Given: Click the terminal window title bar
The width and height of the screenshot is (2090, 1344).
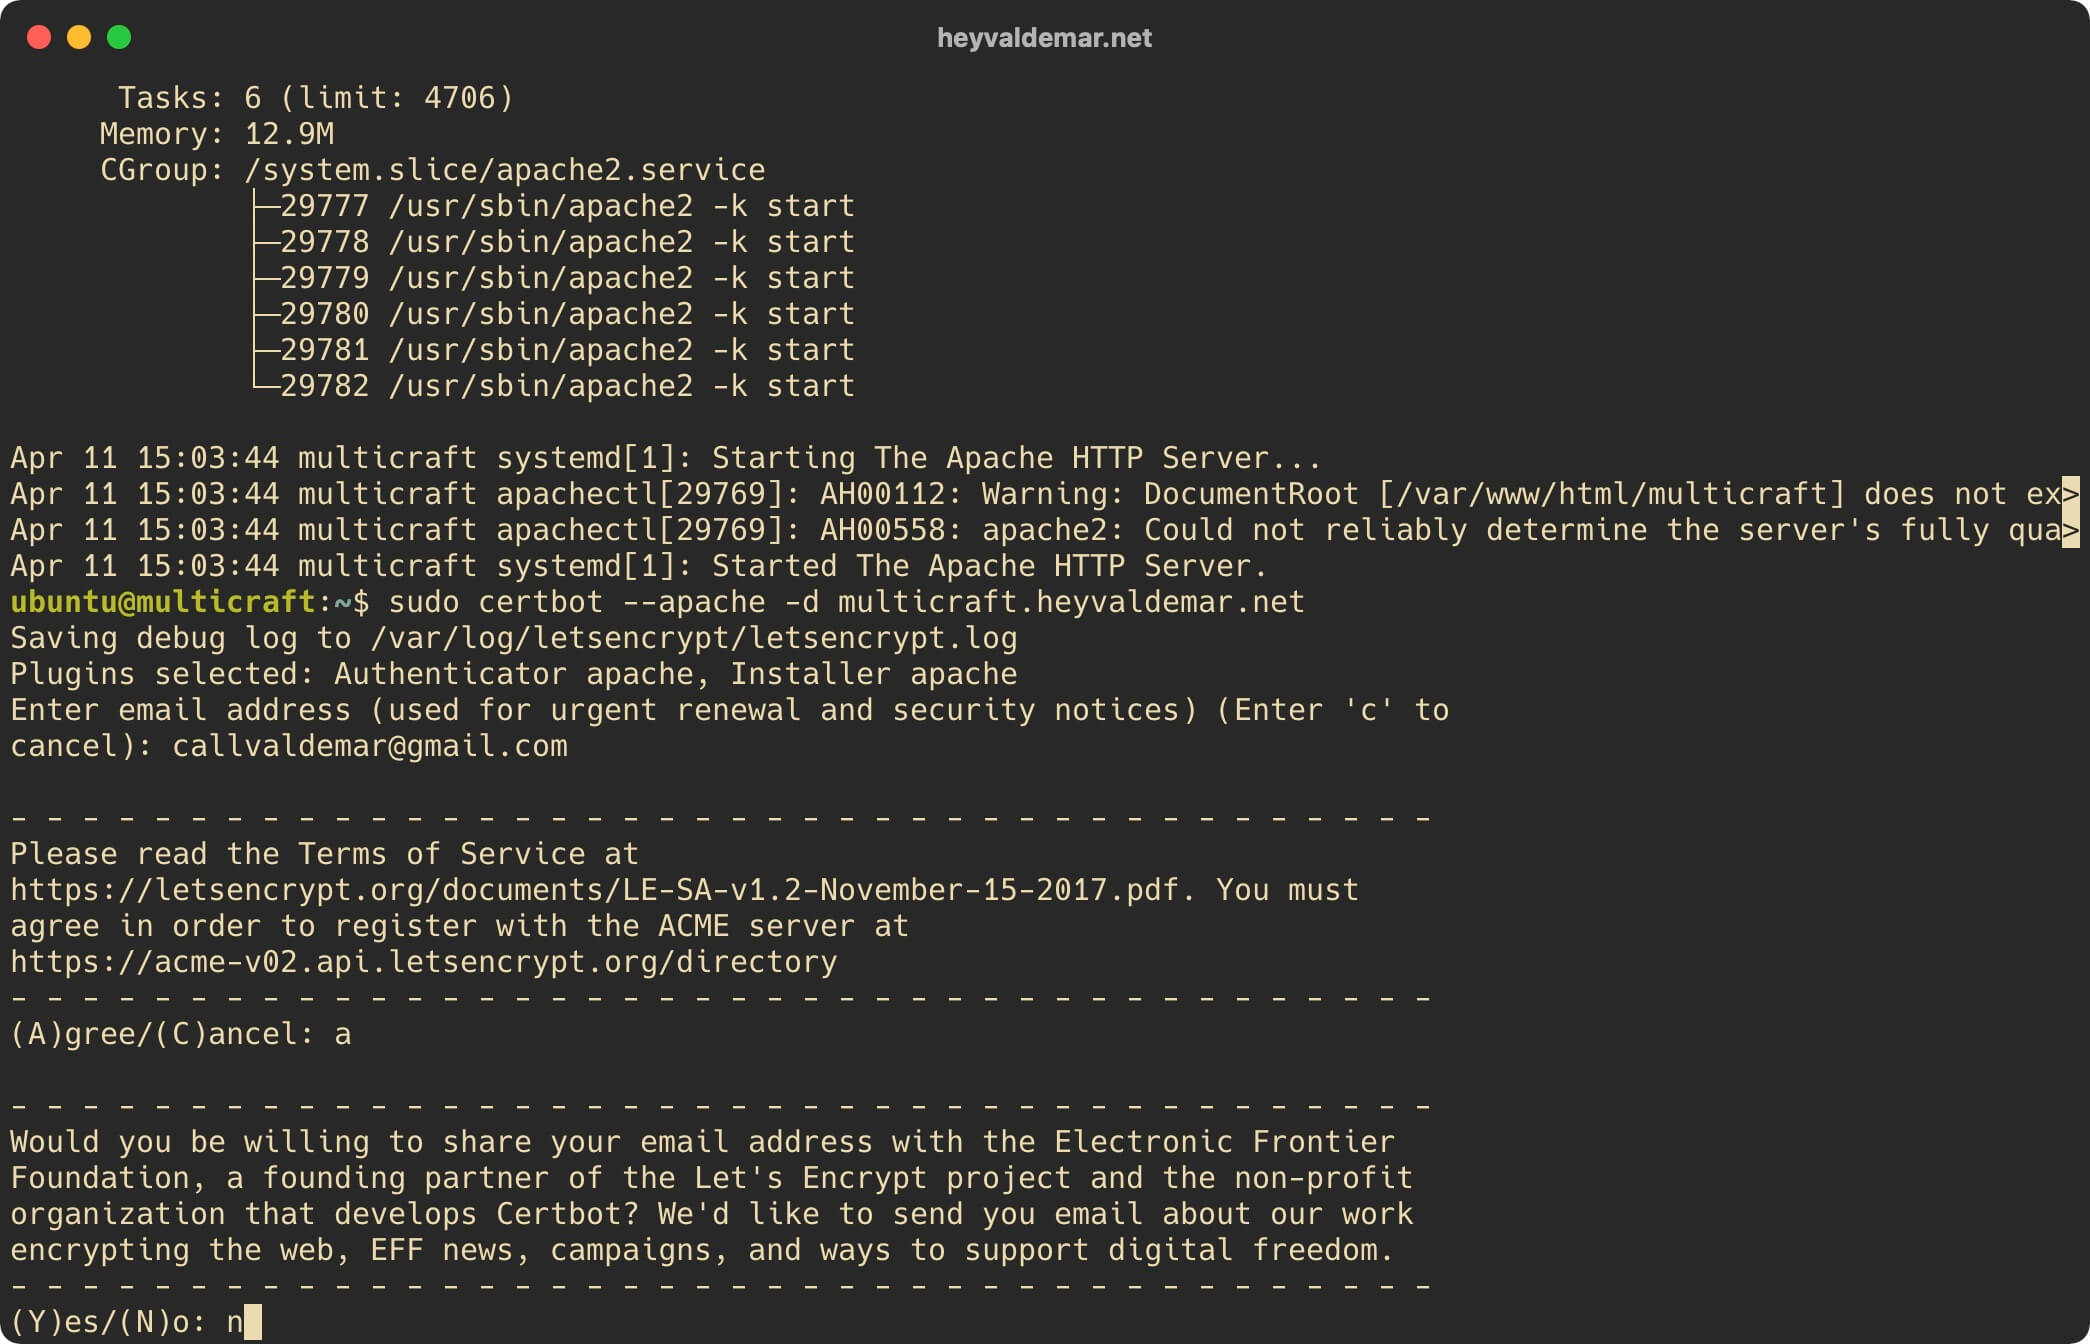Looking at the screenshot, I should point(1045,38).
